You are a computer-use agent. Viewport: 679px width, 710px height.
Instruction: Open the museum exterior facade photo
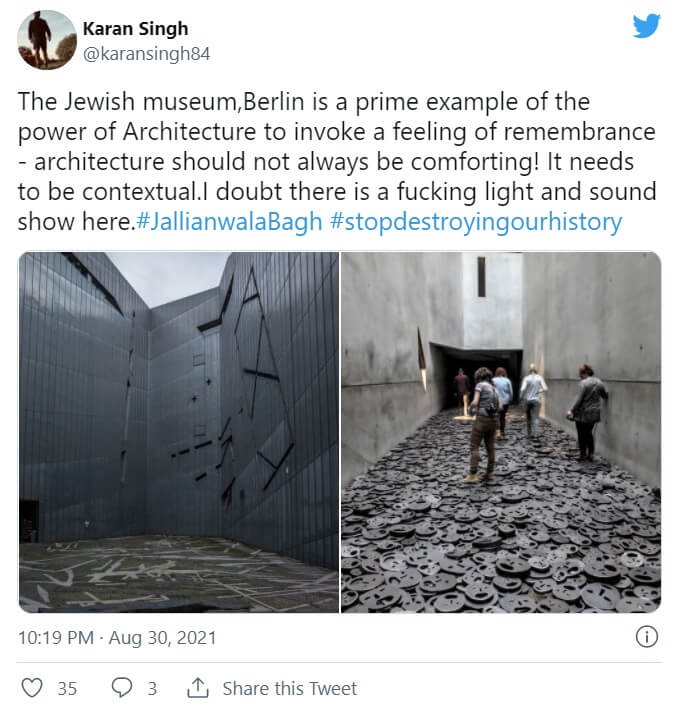click(178, 432)
